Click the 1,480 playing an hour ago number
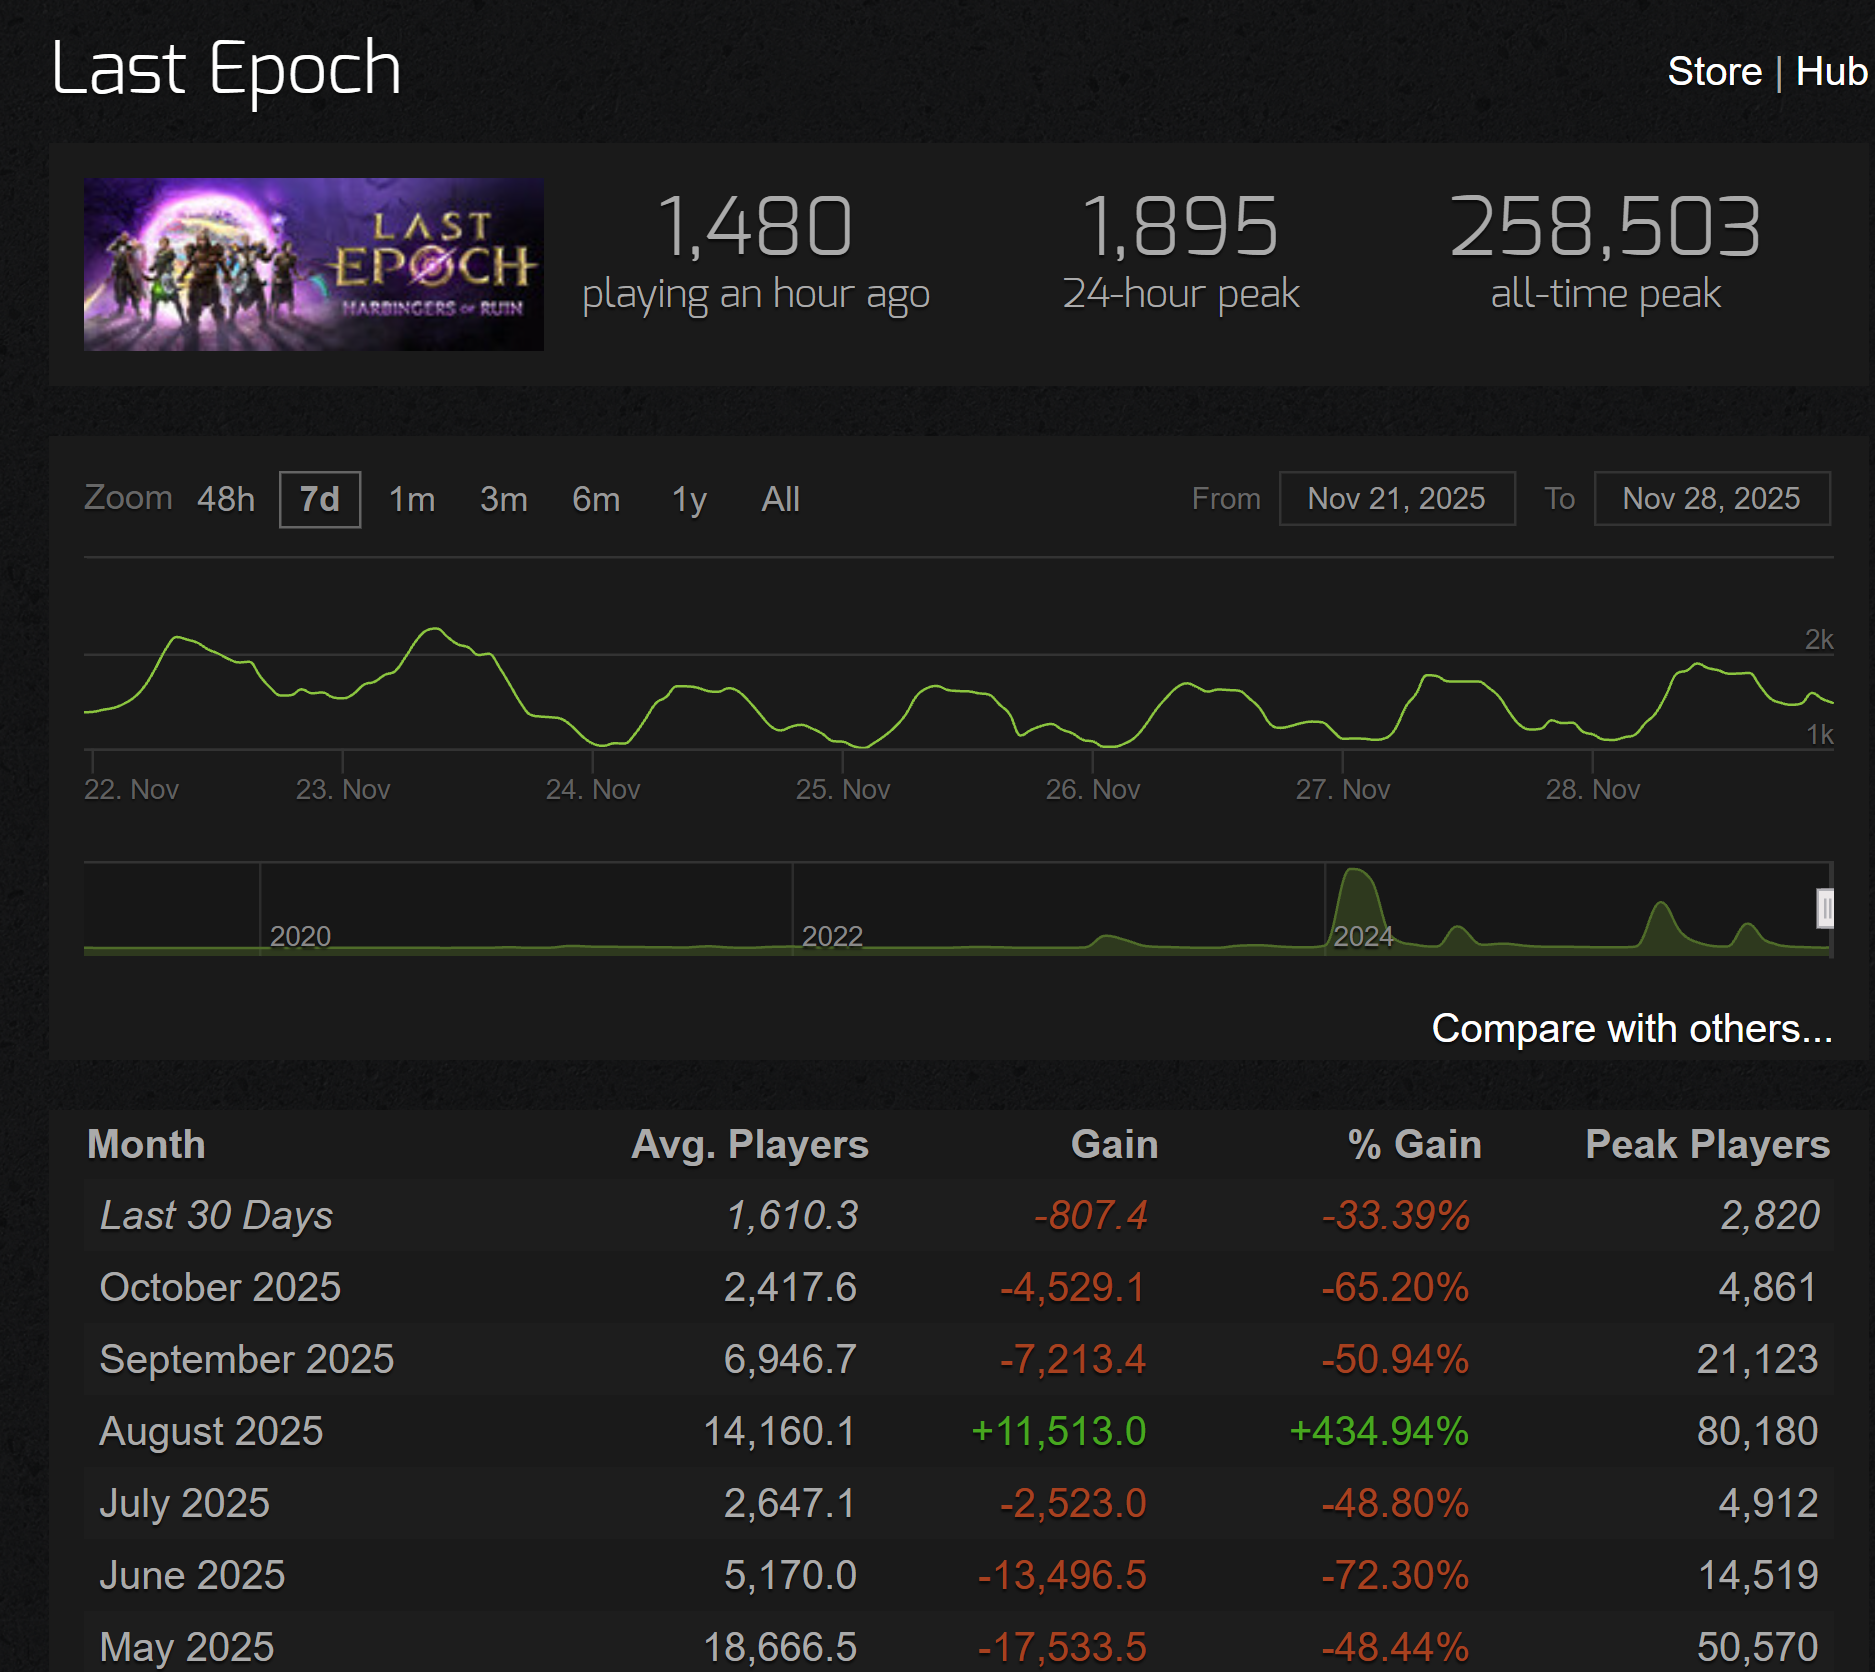The width and height of the screenshot is (1875, 1672). click(x=756, y=227)
